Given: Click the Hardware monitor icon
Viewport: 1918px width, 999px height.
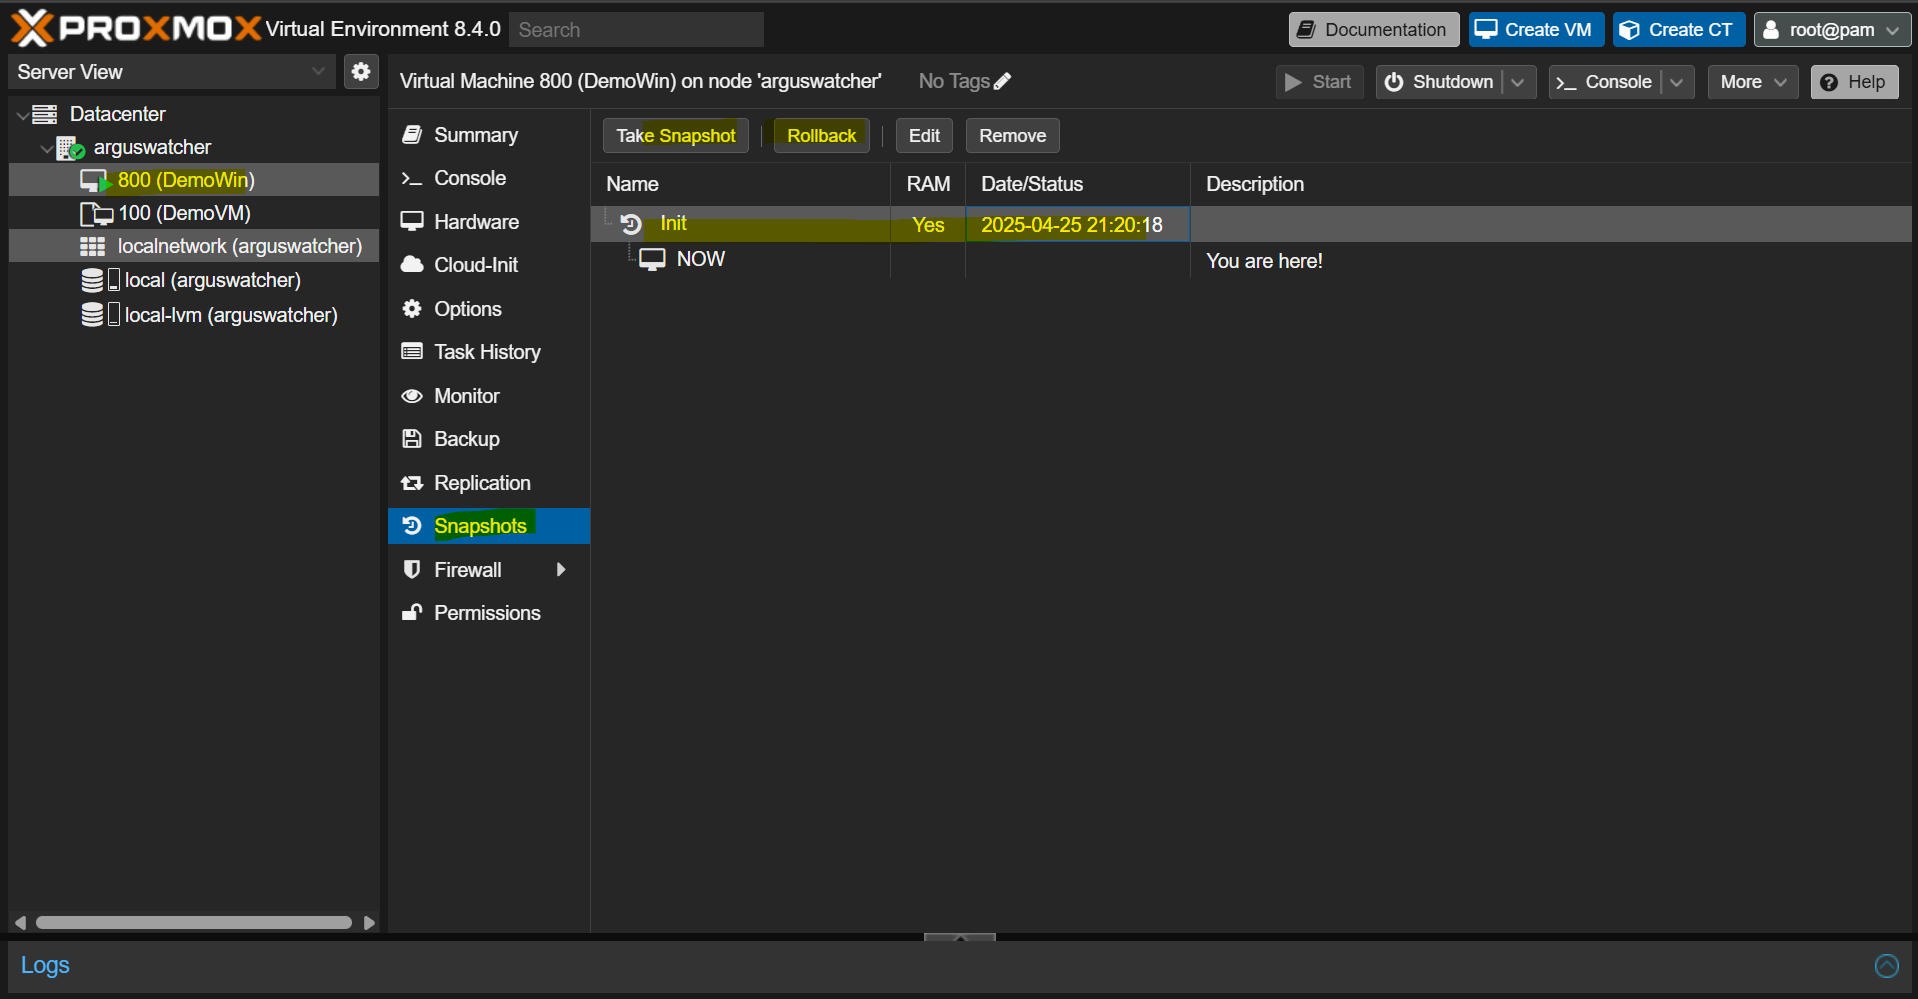Looking at the screenshot, I should tap(412, 222).
